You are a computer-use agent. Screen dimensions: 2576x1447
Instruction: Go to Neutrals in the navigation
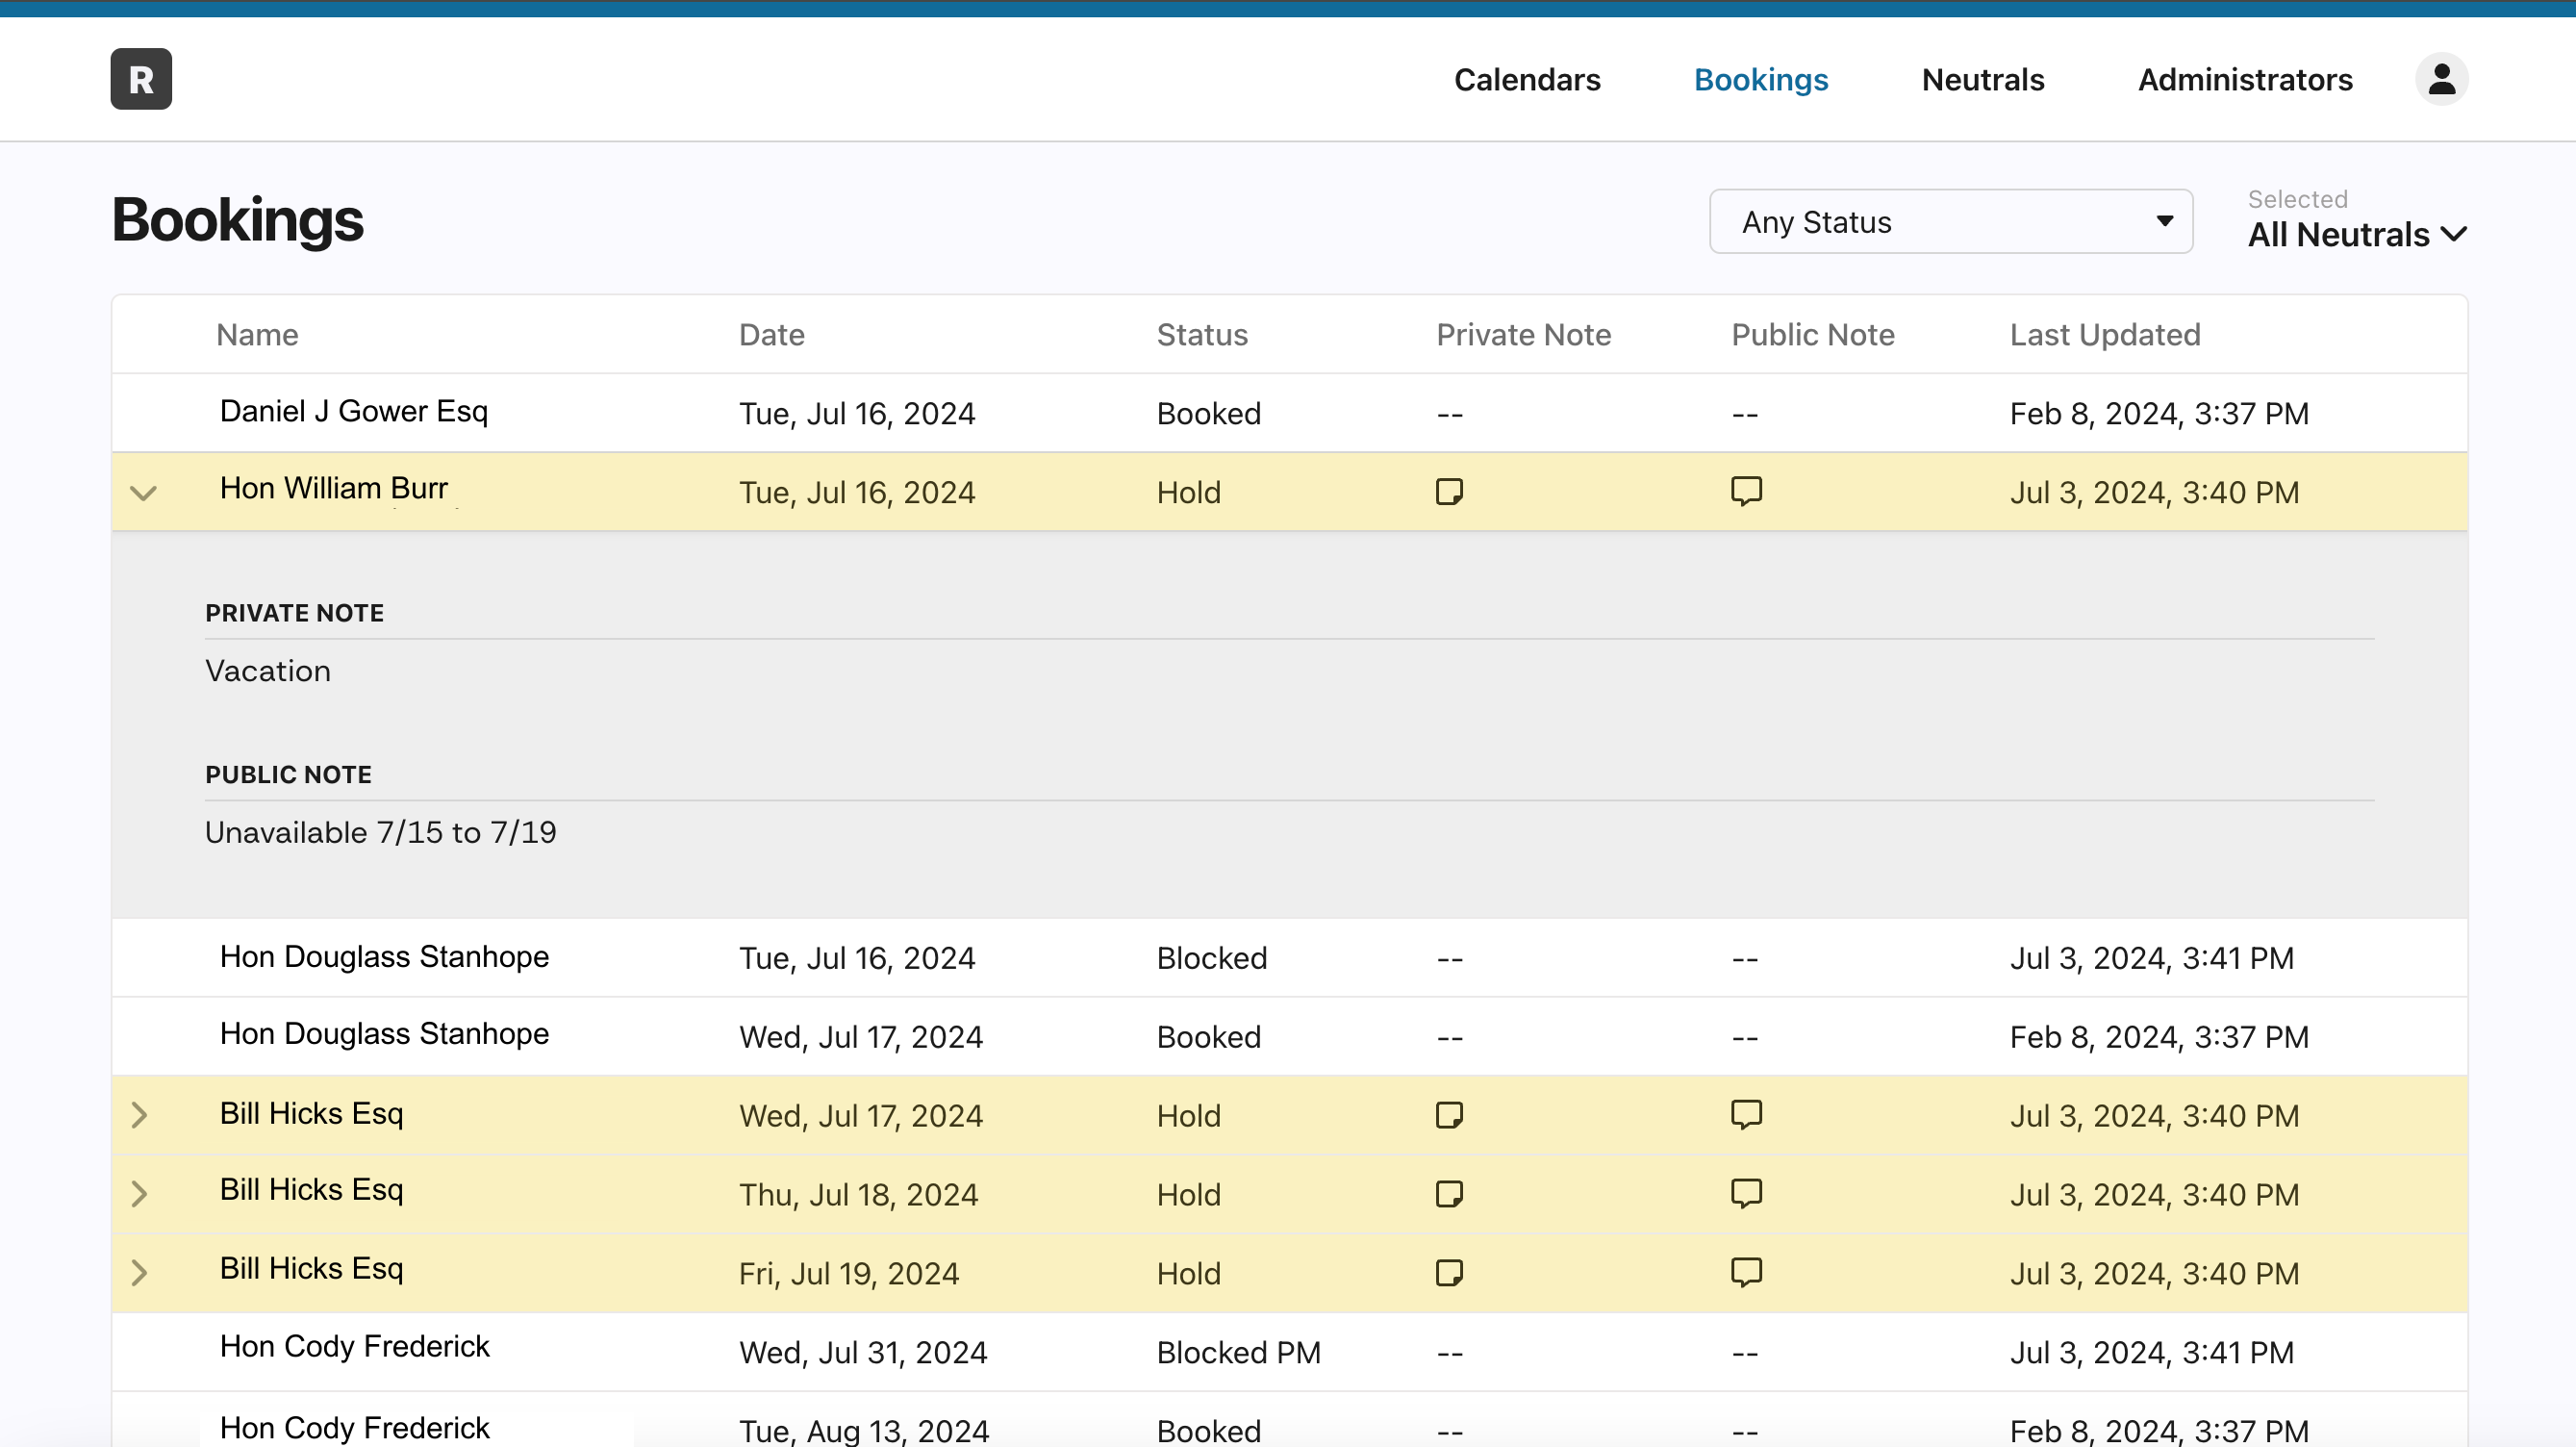1982,79
